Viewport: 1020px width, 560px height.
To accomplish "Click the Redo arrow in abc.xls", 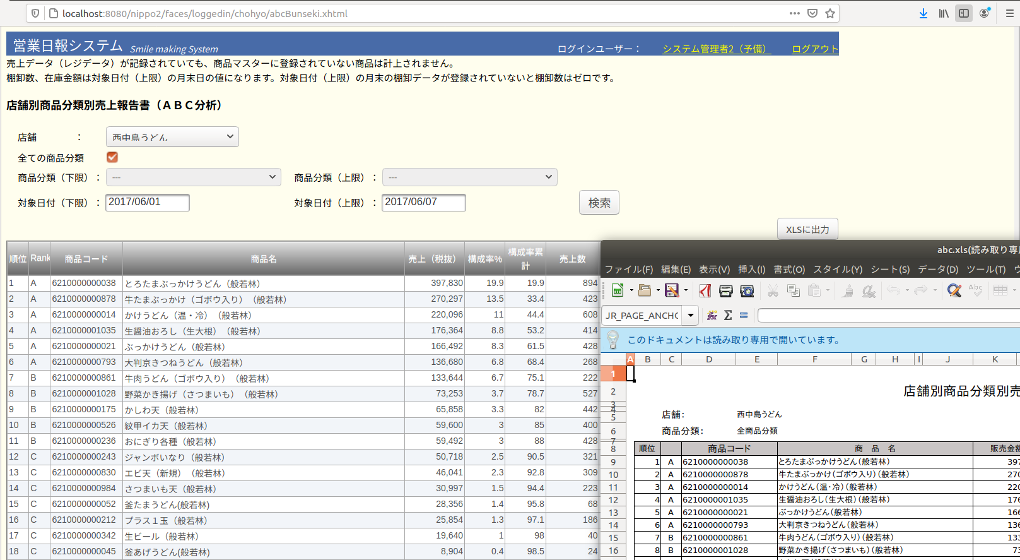I will [920, 291].
